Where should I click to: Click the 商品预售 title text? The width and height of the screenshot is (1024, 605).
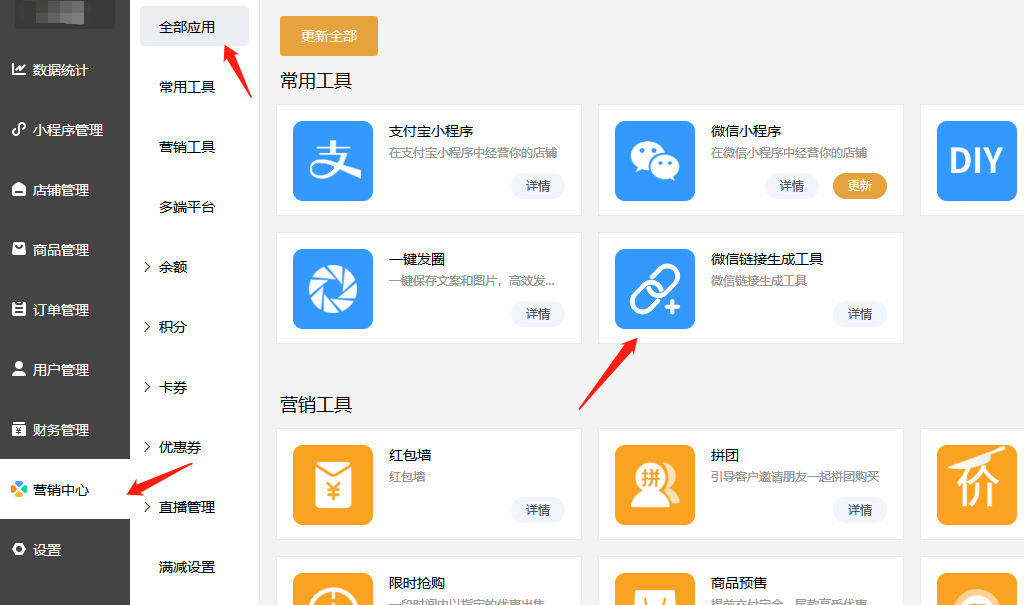[739, 583]
